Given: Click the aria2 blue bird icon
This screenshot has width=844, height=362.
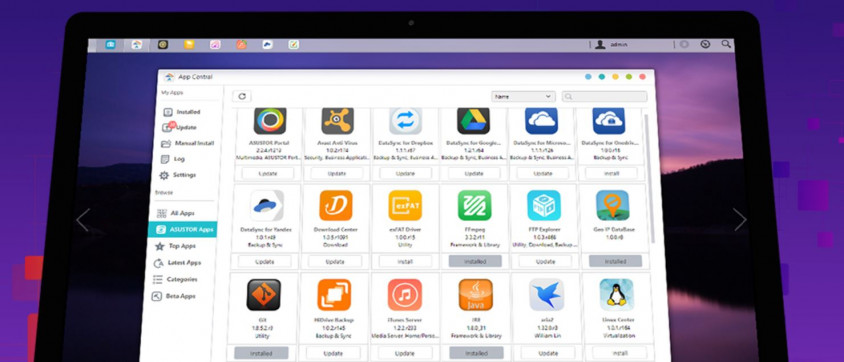Looking at the screenshot, I should (x=546, y=295).
